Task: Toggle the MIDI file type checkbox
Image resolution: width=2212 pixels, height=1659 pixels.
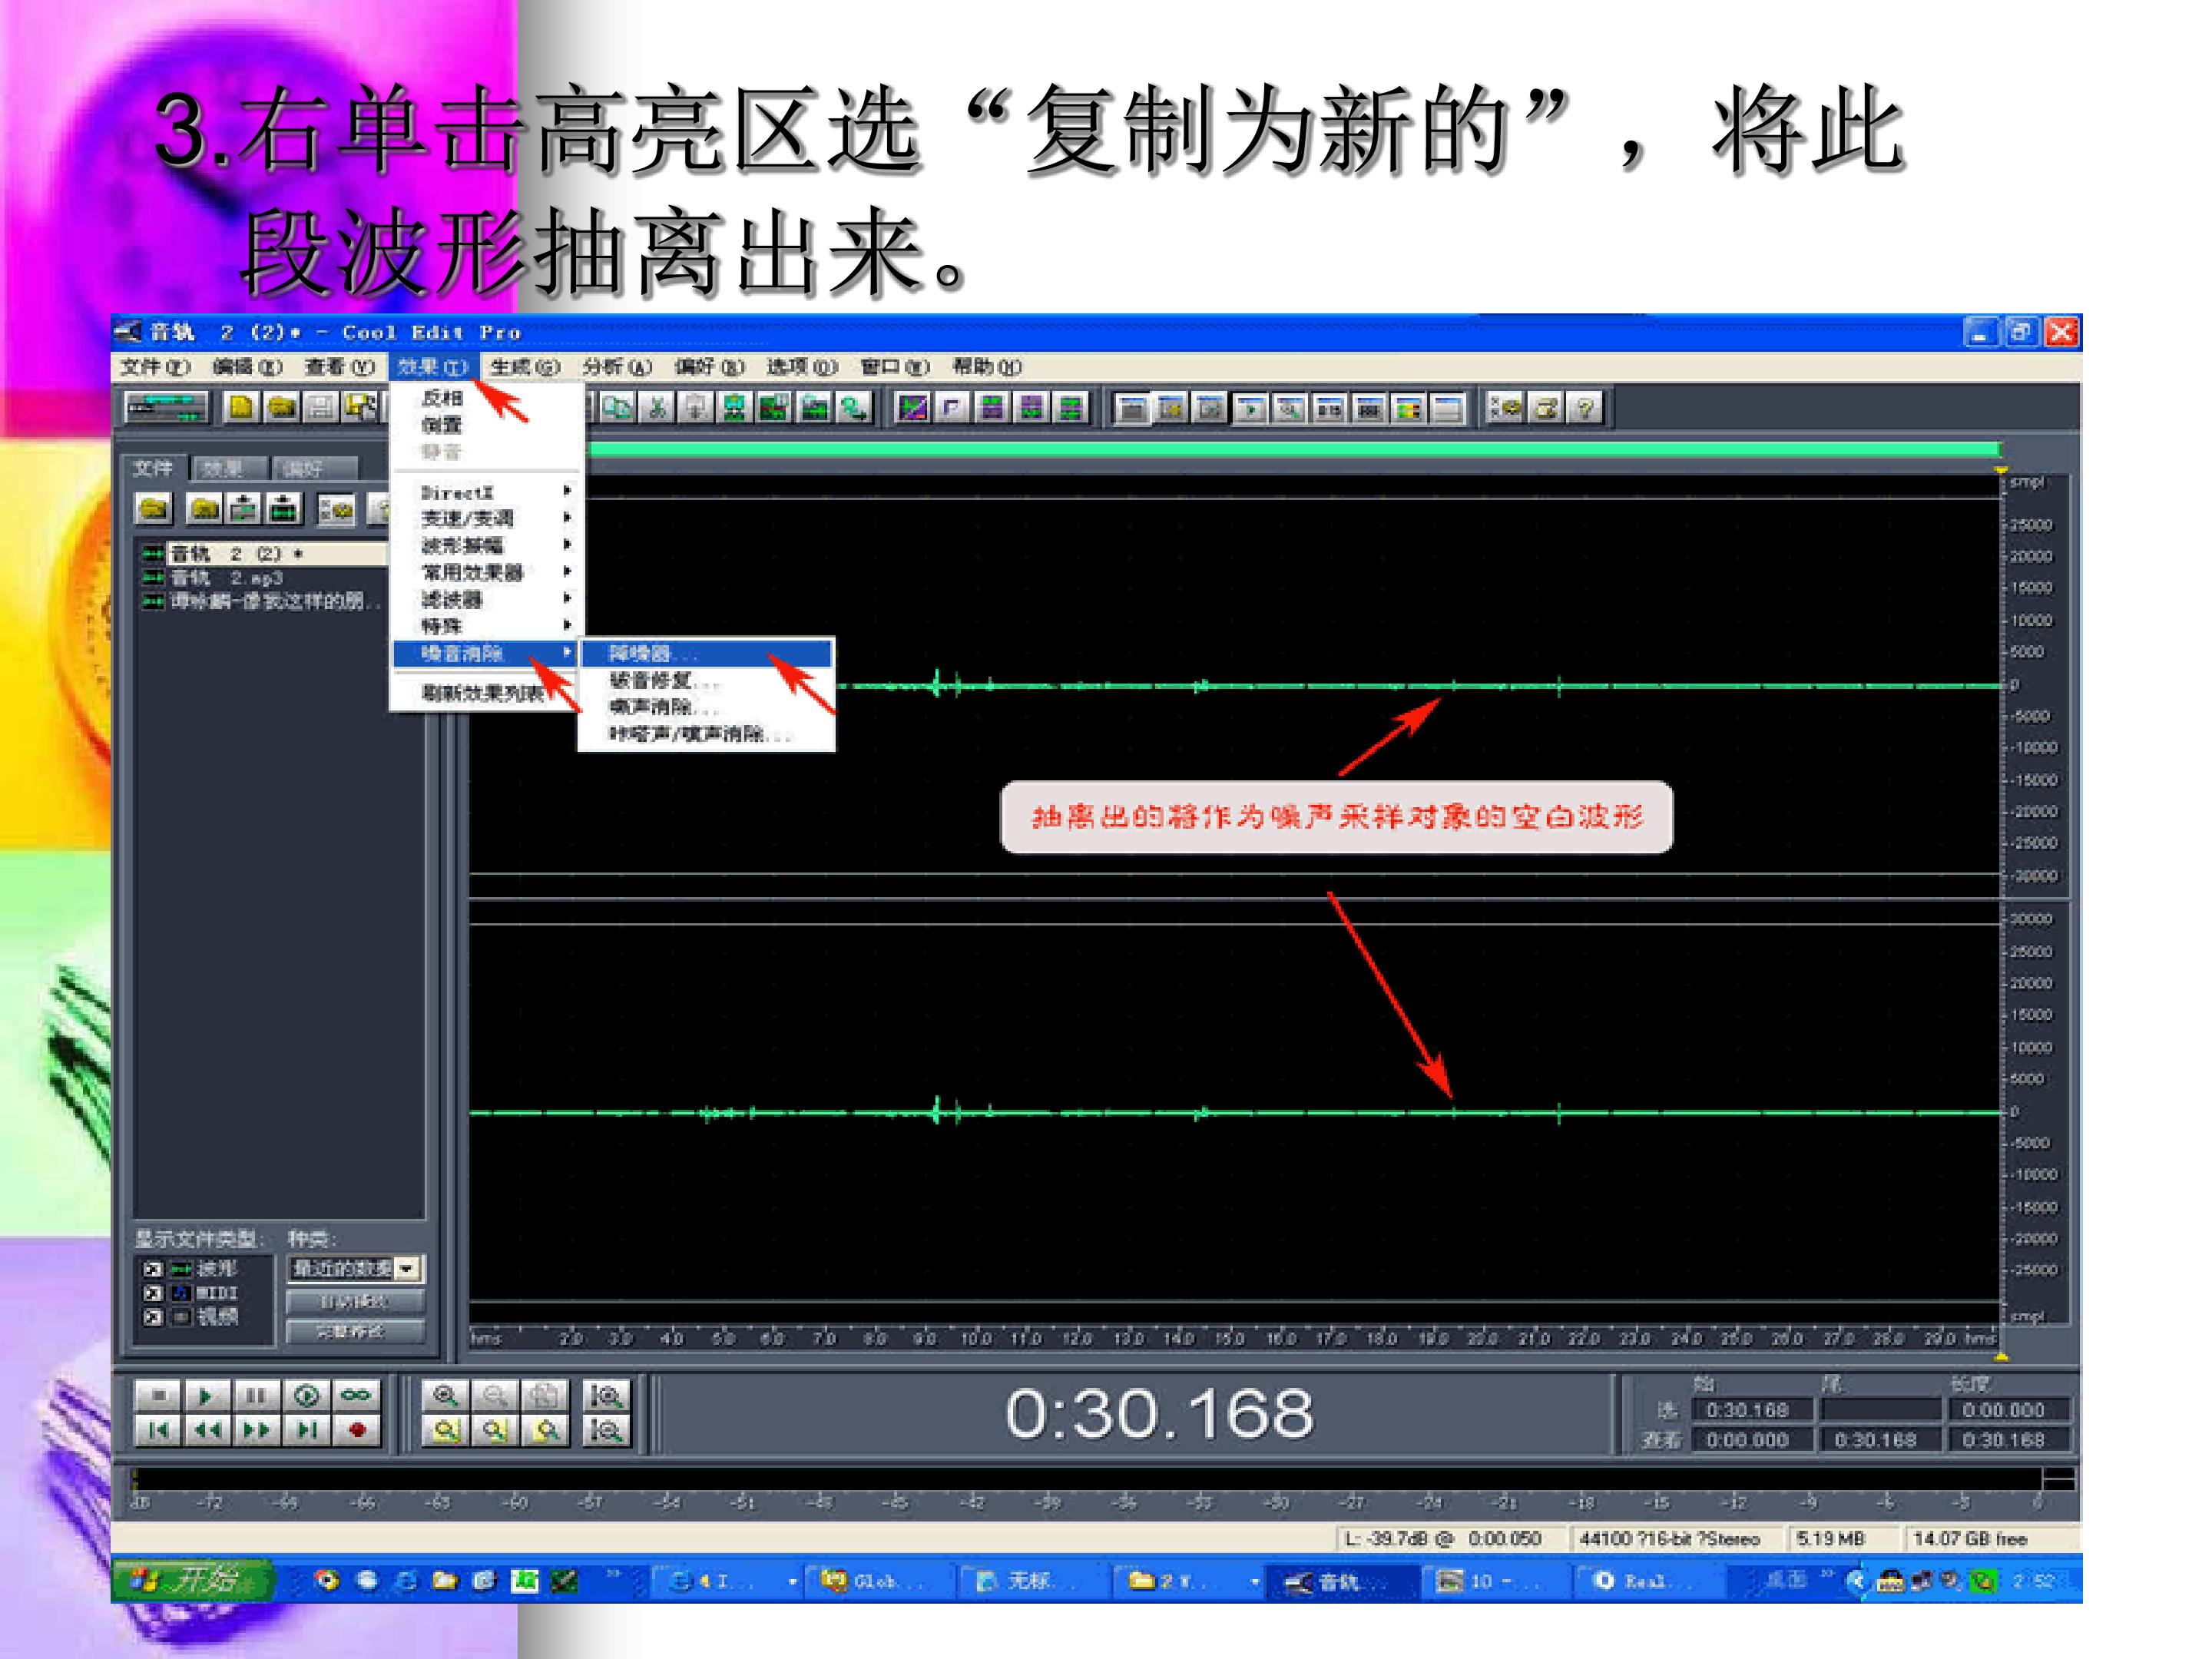Action: coord(152,1293)
